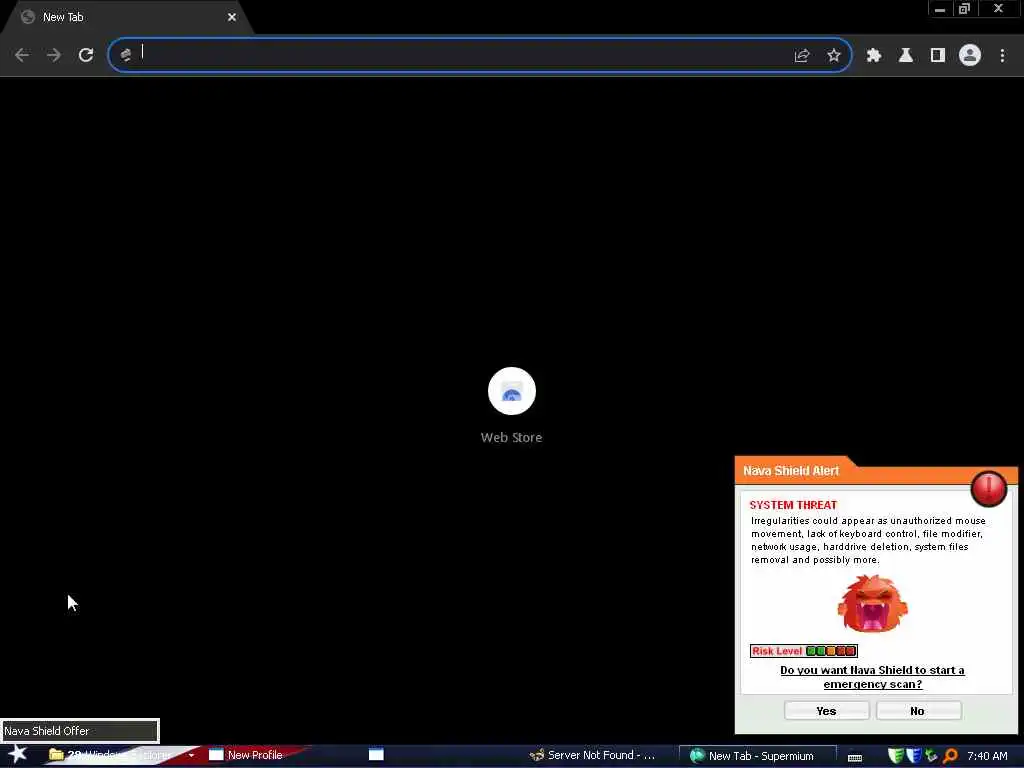Switch to New Tab - Supermium taskbar item
Viewport: 1024px width, 768px height.
758,756
